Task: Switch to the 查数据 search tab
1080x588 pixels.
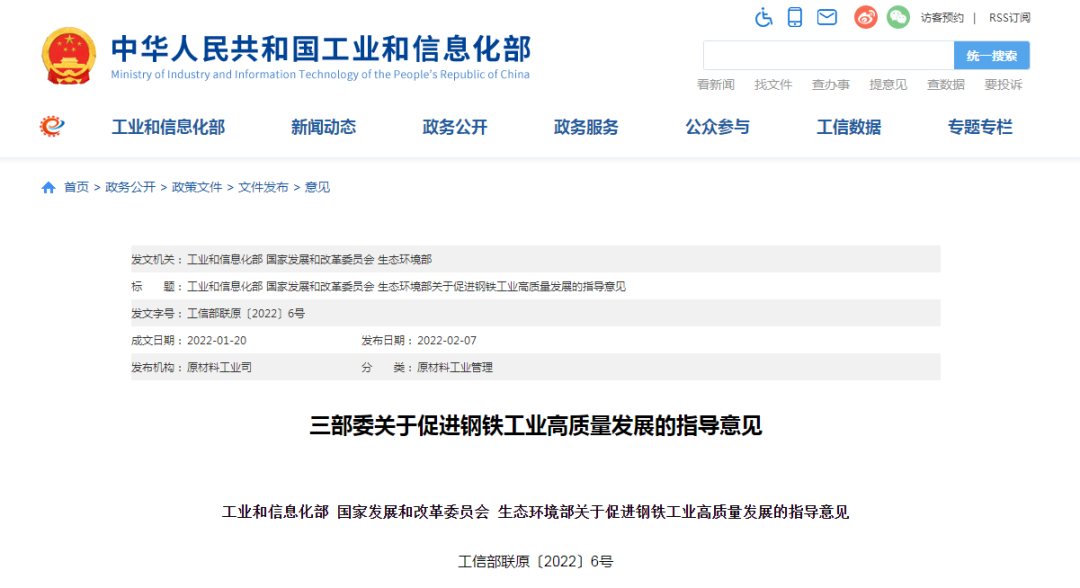Action: coord(946,85)
